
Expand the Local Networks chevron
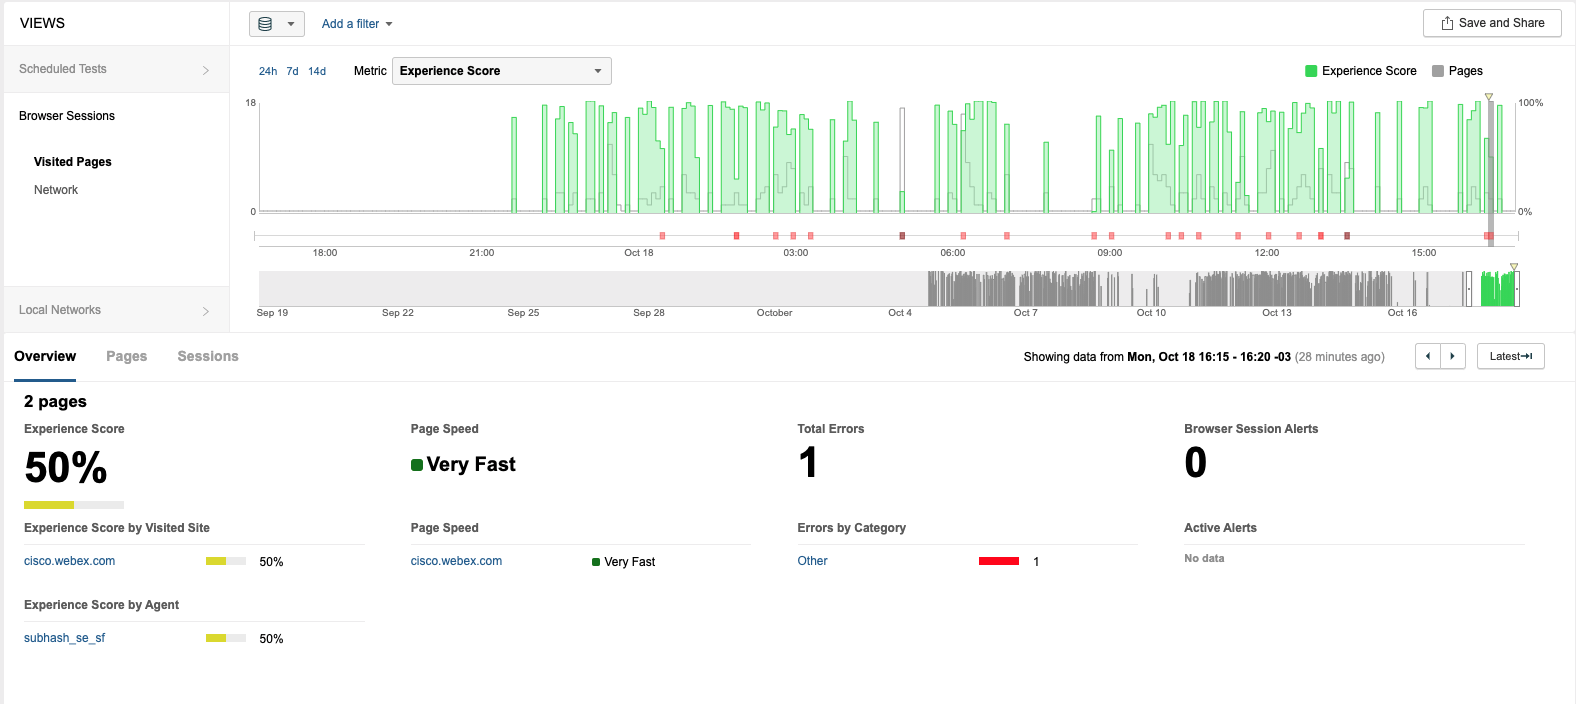206,311
